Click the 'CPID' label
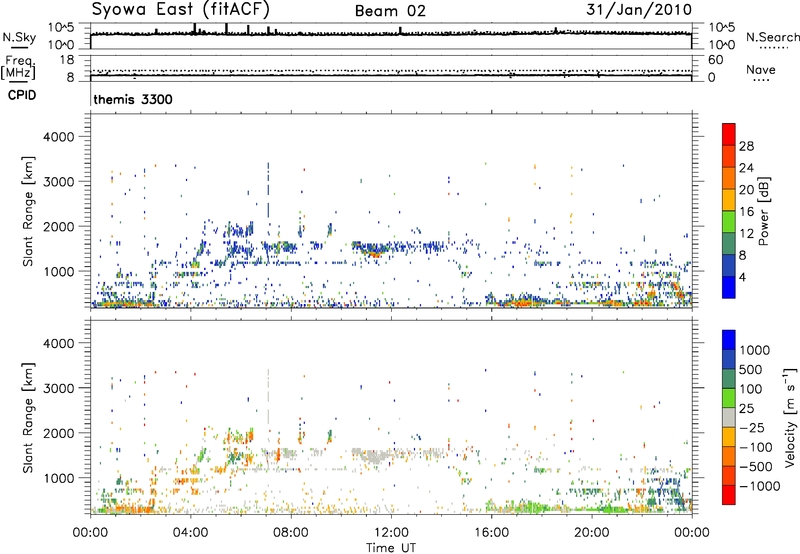The image size is (800, 554). pyautogui.click(x=22, y=95)
